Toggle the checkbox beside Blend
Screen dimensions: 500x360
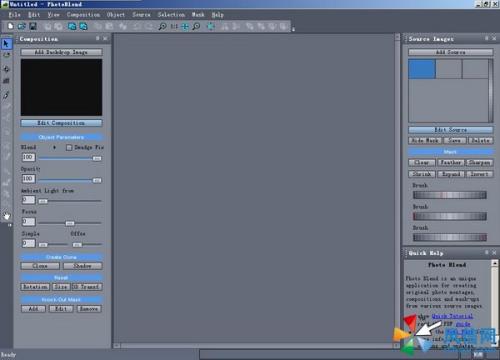69,147
